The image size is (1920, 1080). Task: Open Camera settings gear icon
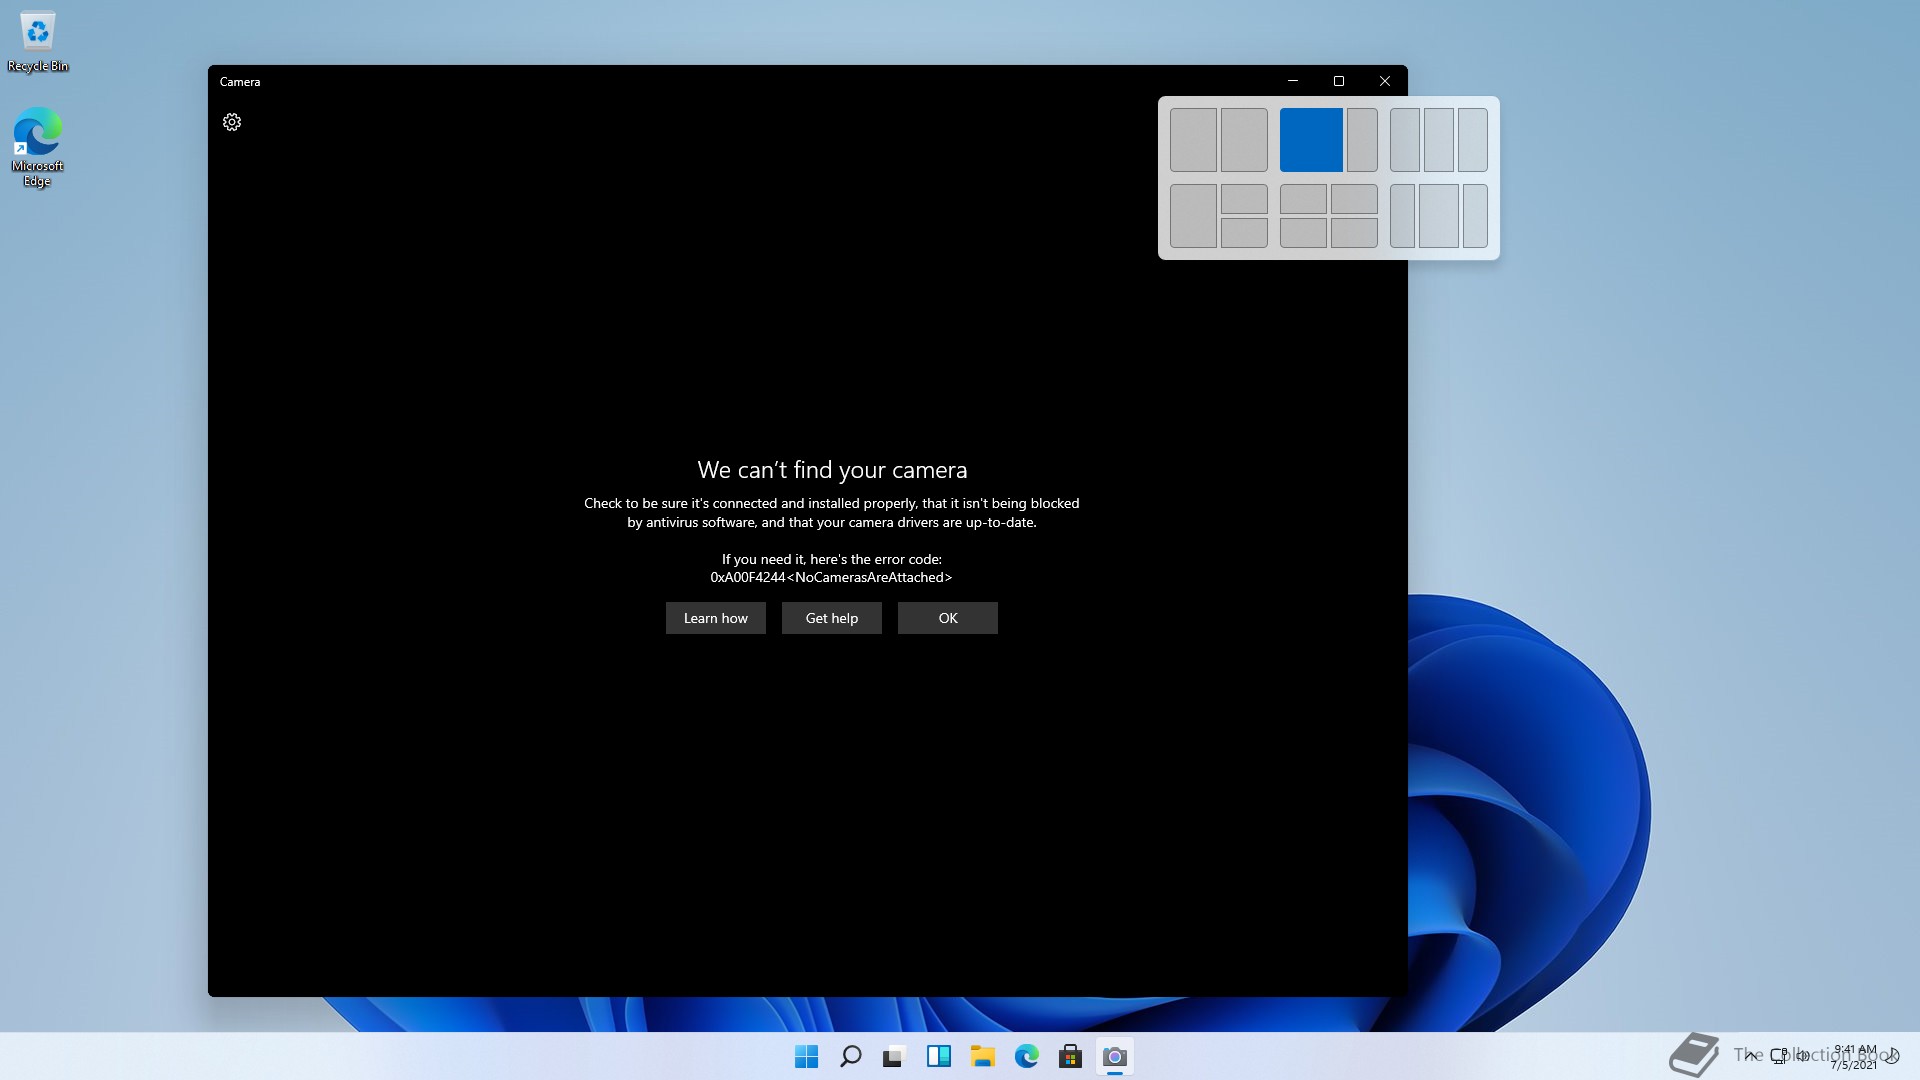pos(232,122)
